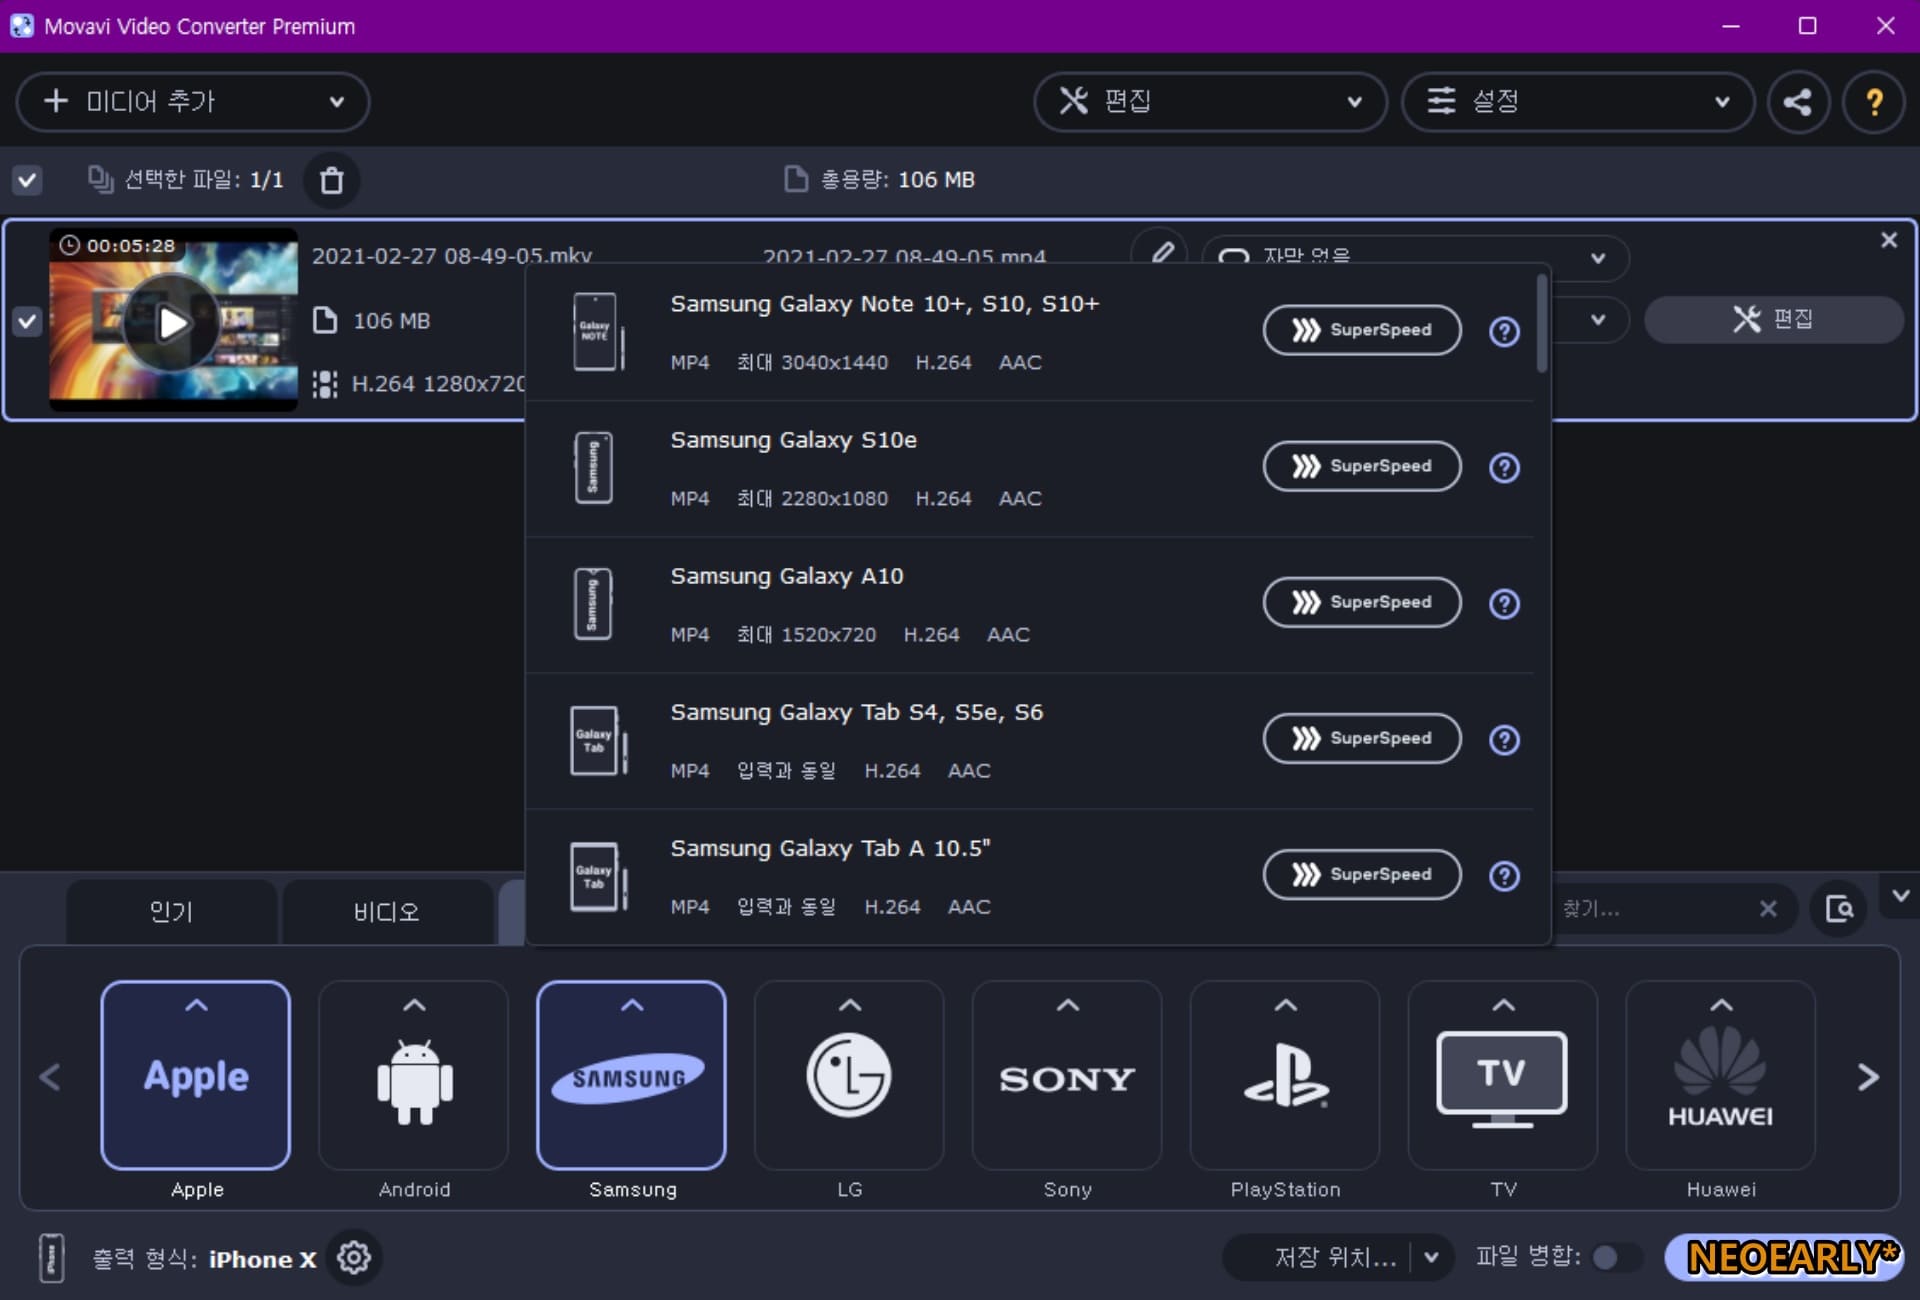
Task: Switch to the 인기 tab
Action: (x=171, y=911)
